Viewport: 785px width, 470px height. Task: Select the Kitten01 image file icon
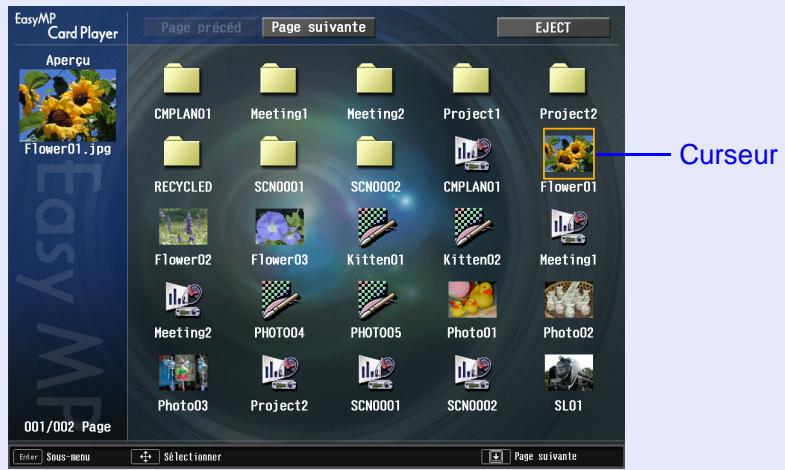pos(377,227)
